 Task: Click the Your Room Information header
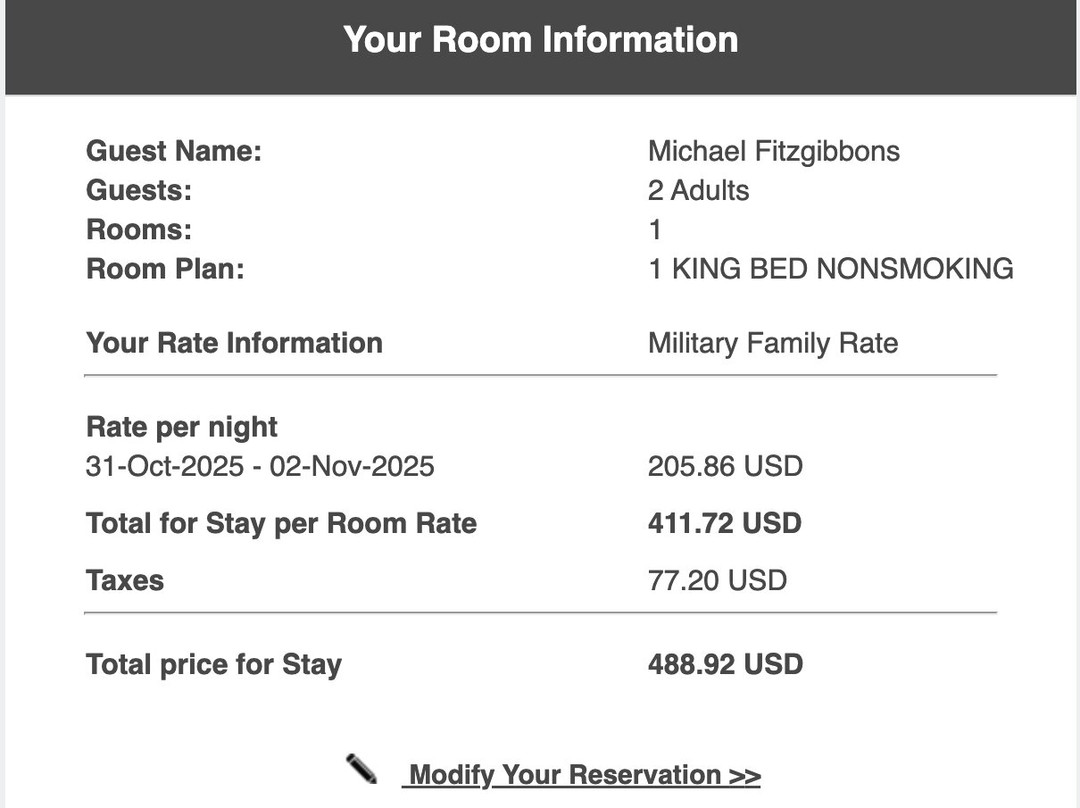pyautogui.click(x=540, y=40)
